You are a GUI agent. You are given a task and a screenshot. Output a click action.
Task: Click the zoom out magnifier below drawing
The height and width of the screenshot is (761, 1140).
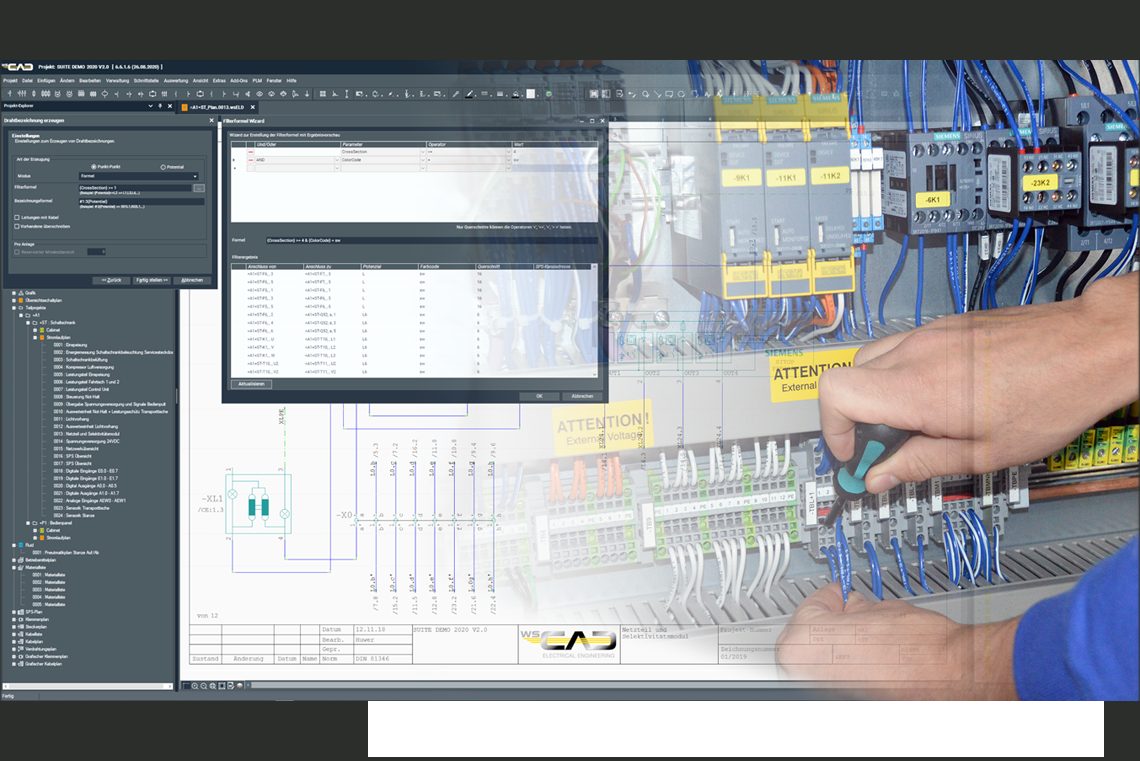click(x=204, y=685)
